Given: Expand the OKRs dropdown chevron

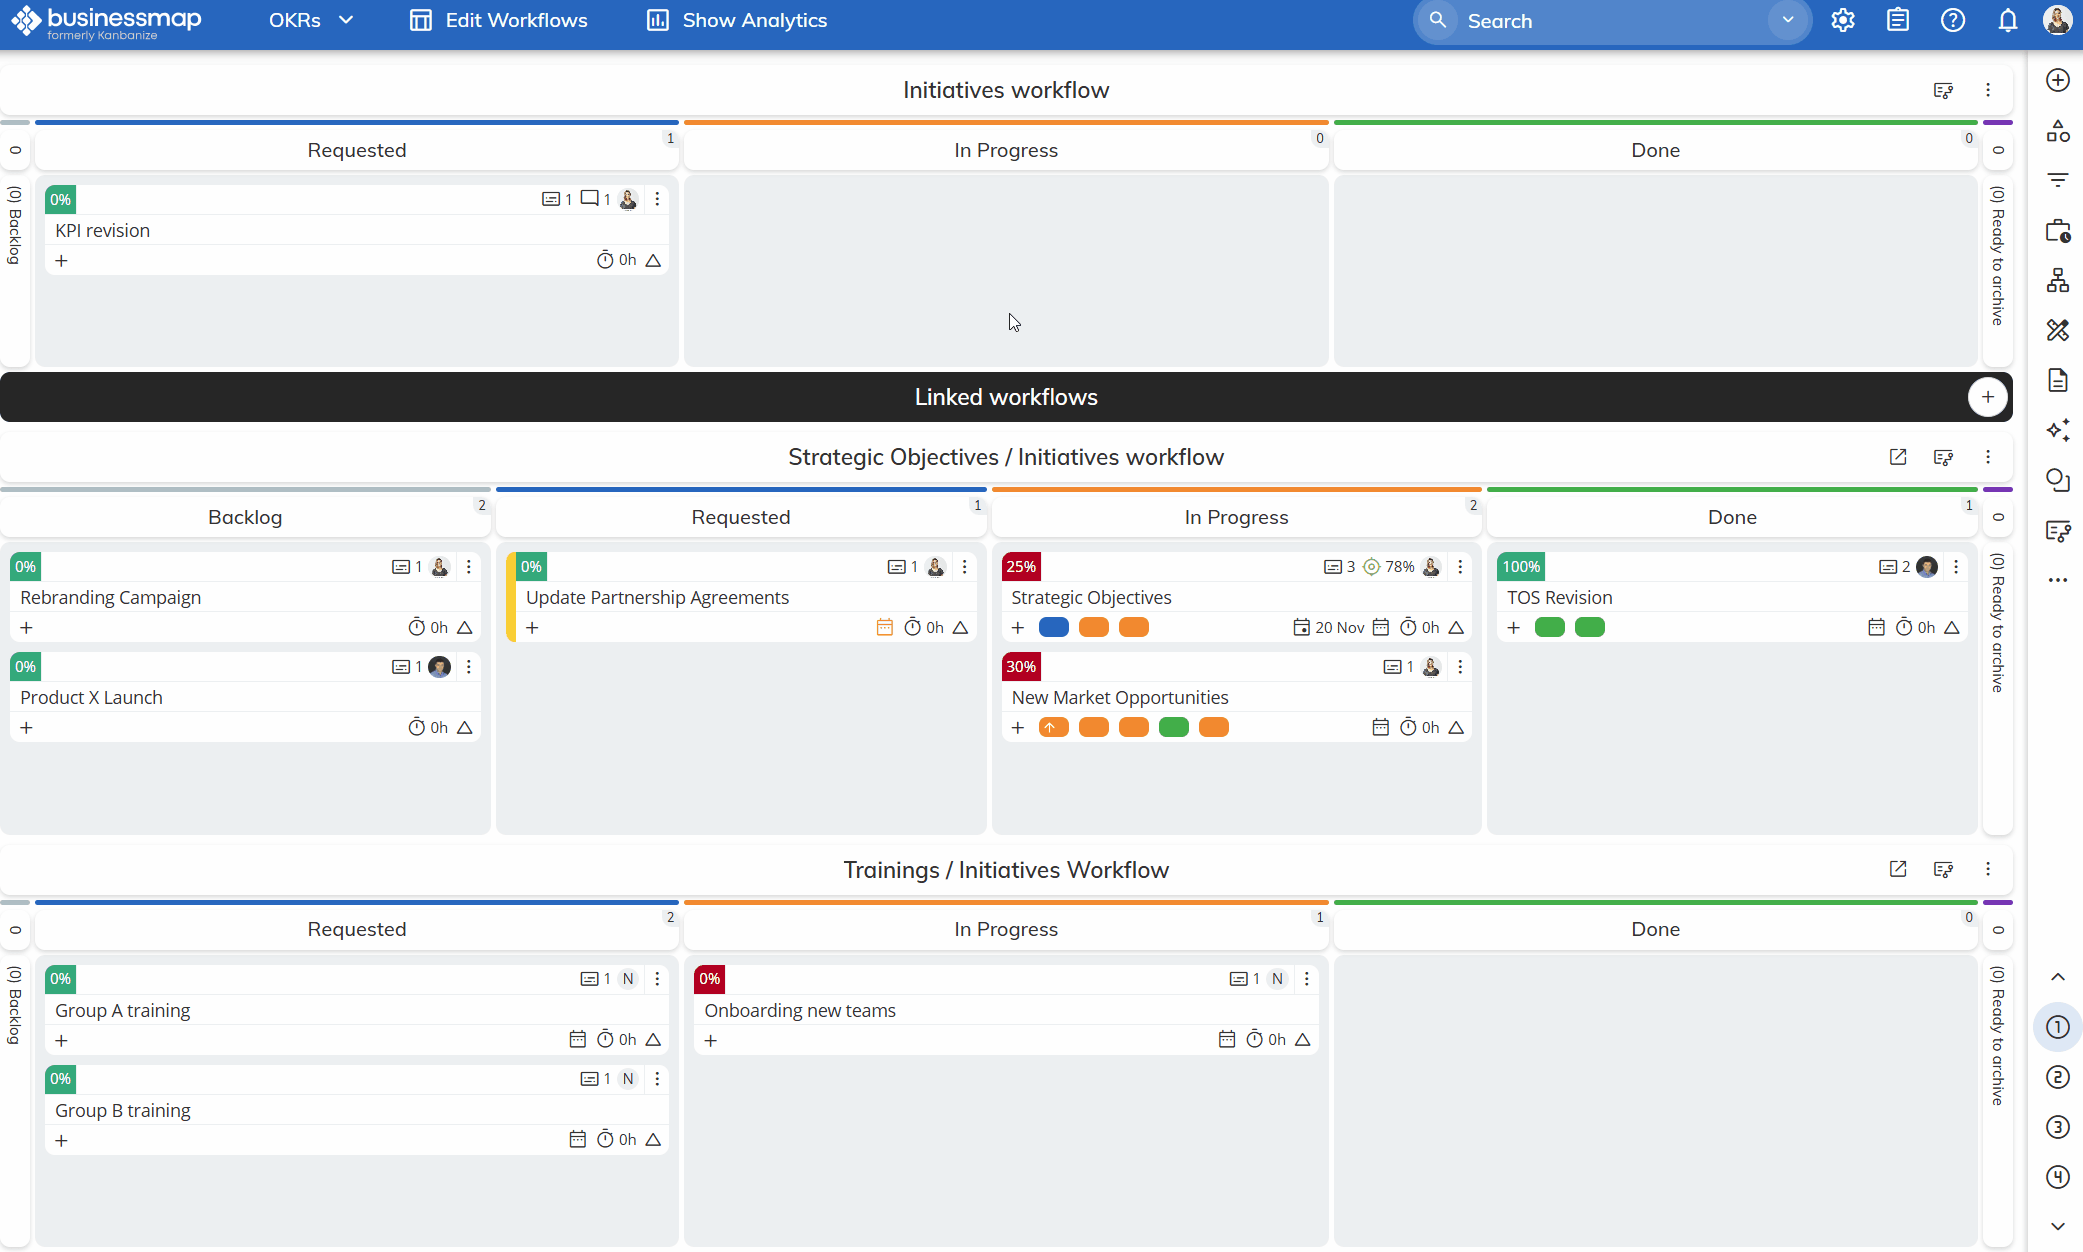Looking at the screenshot, I should (x=346, y=20).
